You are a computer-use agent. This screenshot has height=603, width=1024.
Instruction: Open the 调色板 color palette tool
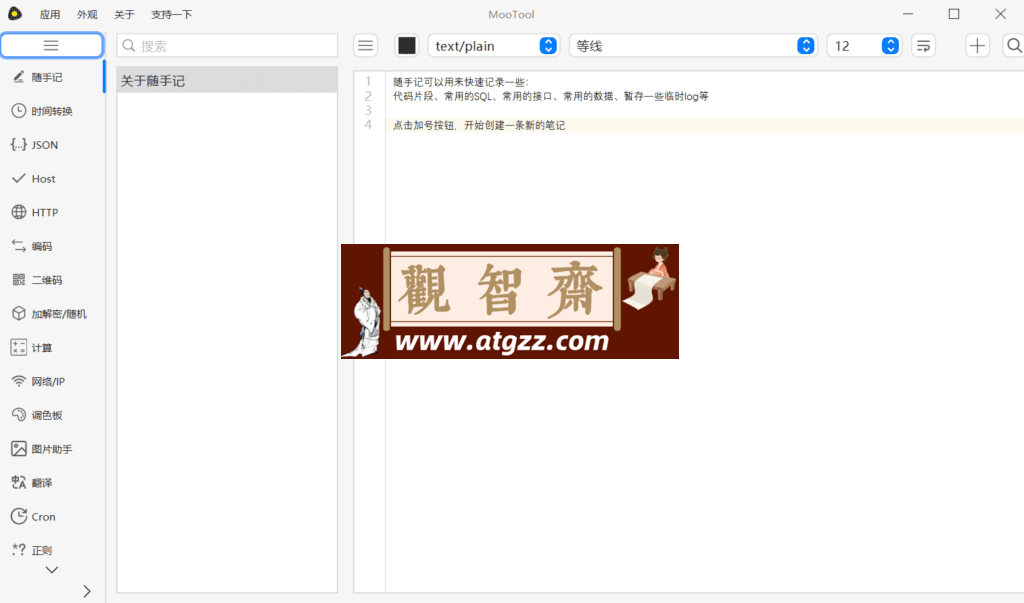(x=51, y=415)
